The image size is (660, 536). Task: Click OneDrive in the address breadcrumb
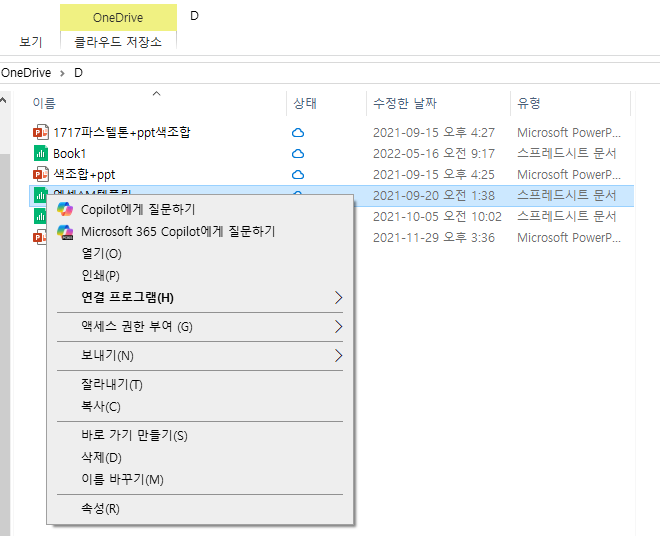point(26,73)
